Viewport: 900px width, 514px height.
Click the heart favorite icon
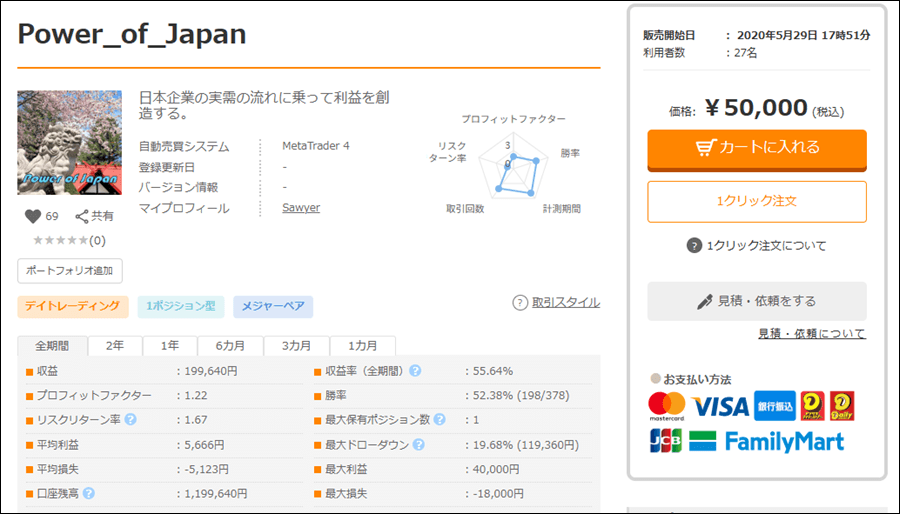(x=32, y=216)
